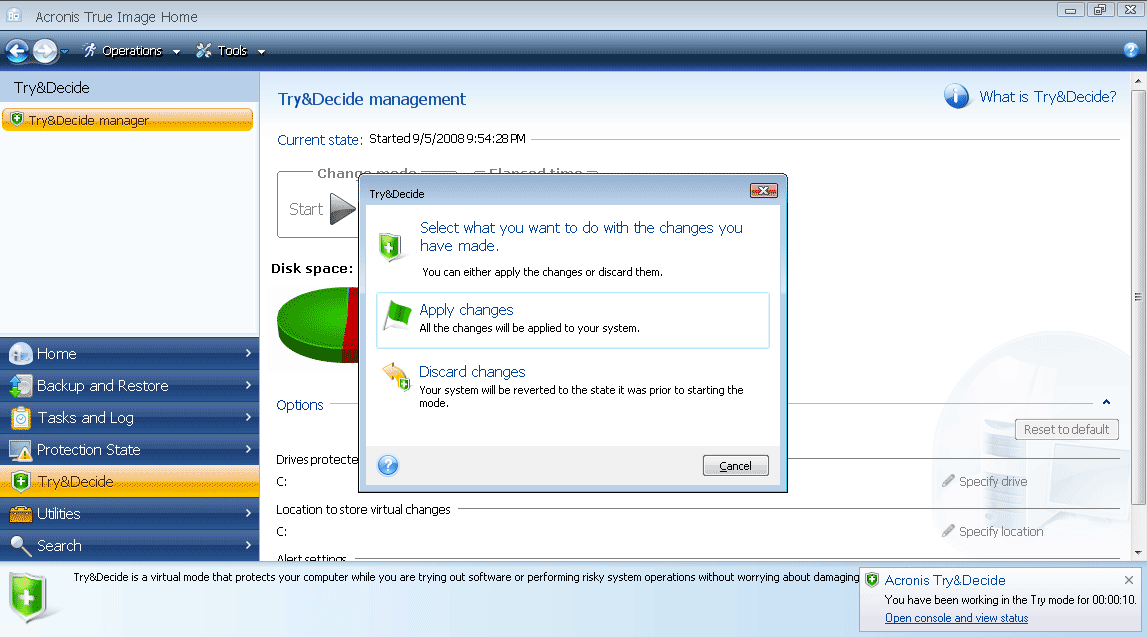Open the navigation history dropdown arrow
The image size is (1147, 637).
tap(64, 51)
